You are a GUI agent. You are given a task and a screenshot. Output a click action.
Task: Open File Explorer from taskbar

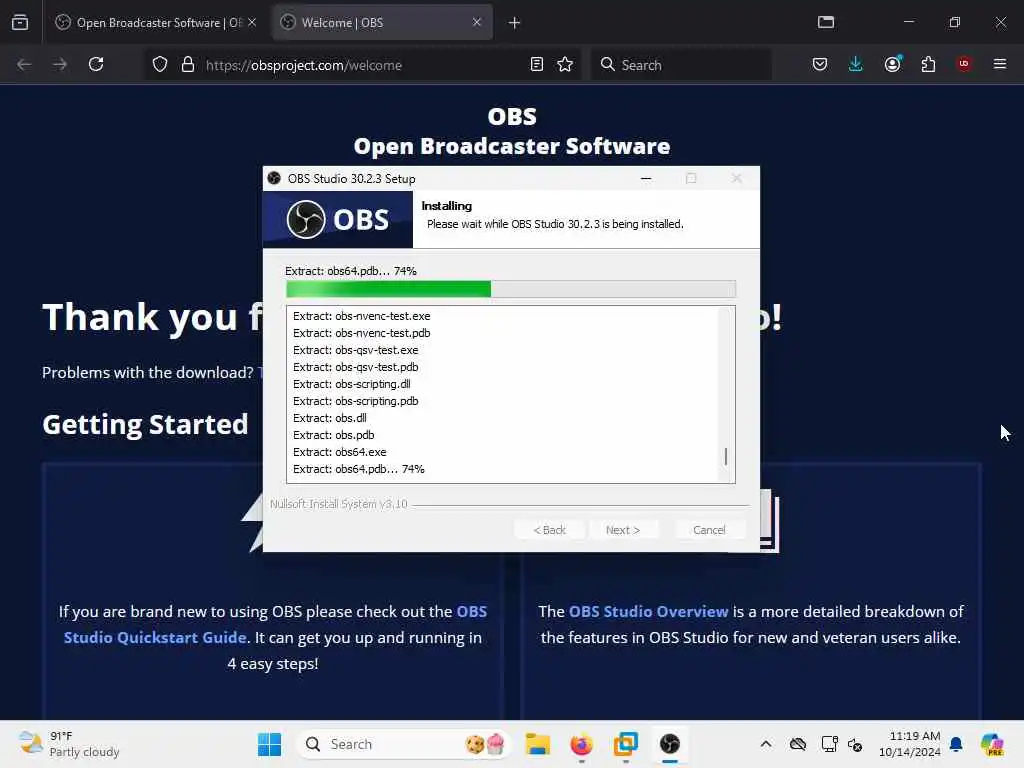537,744
